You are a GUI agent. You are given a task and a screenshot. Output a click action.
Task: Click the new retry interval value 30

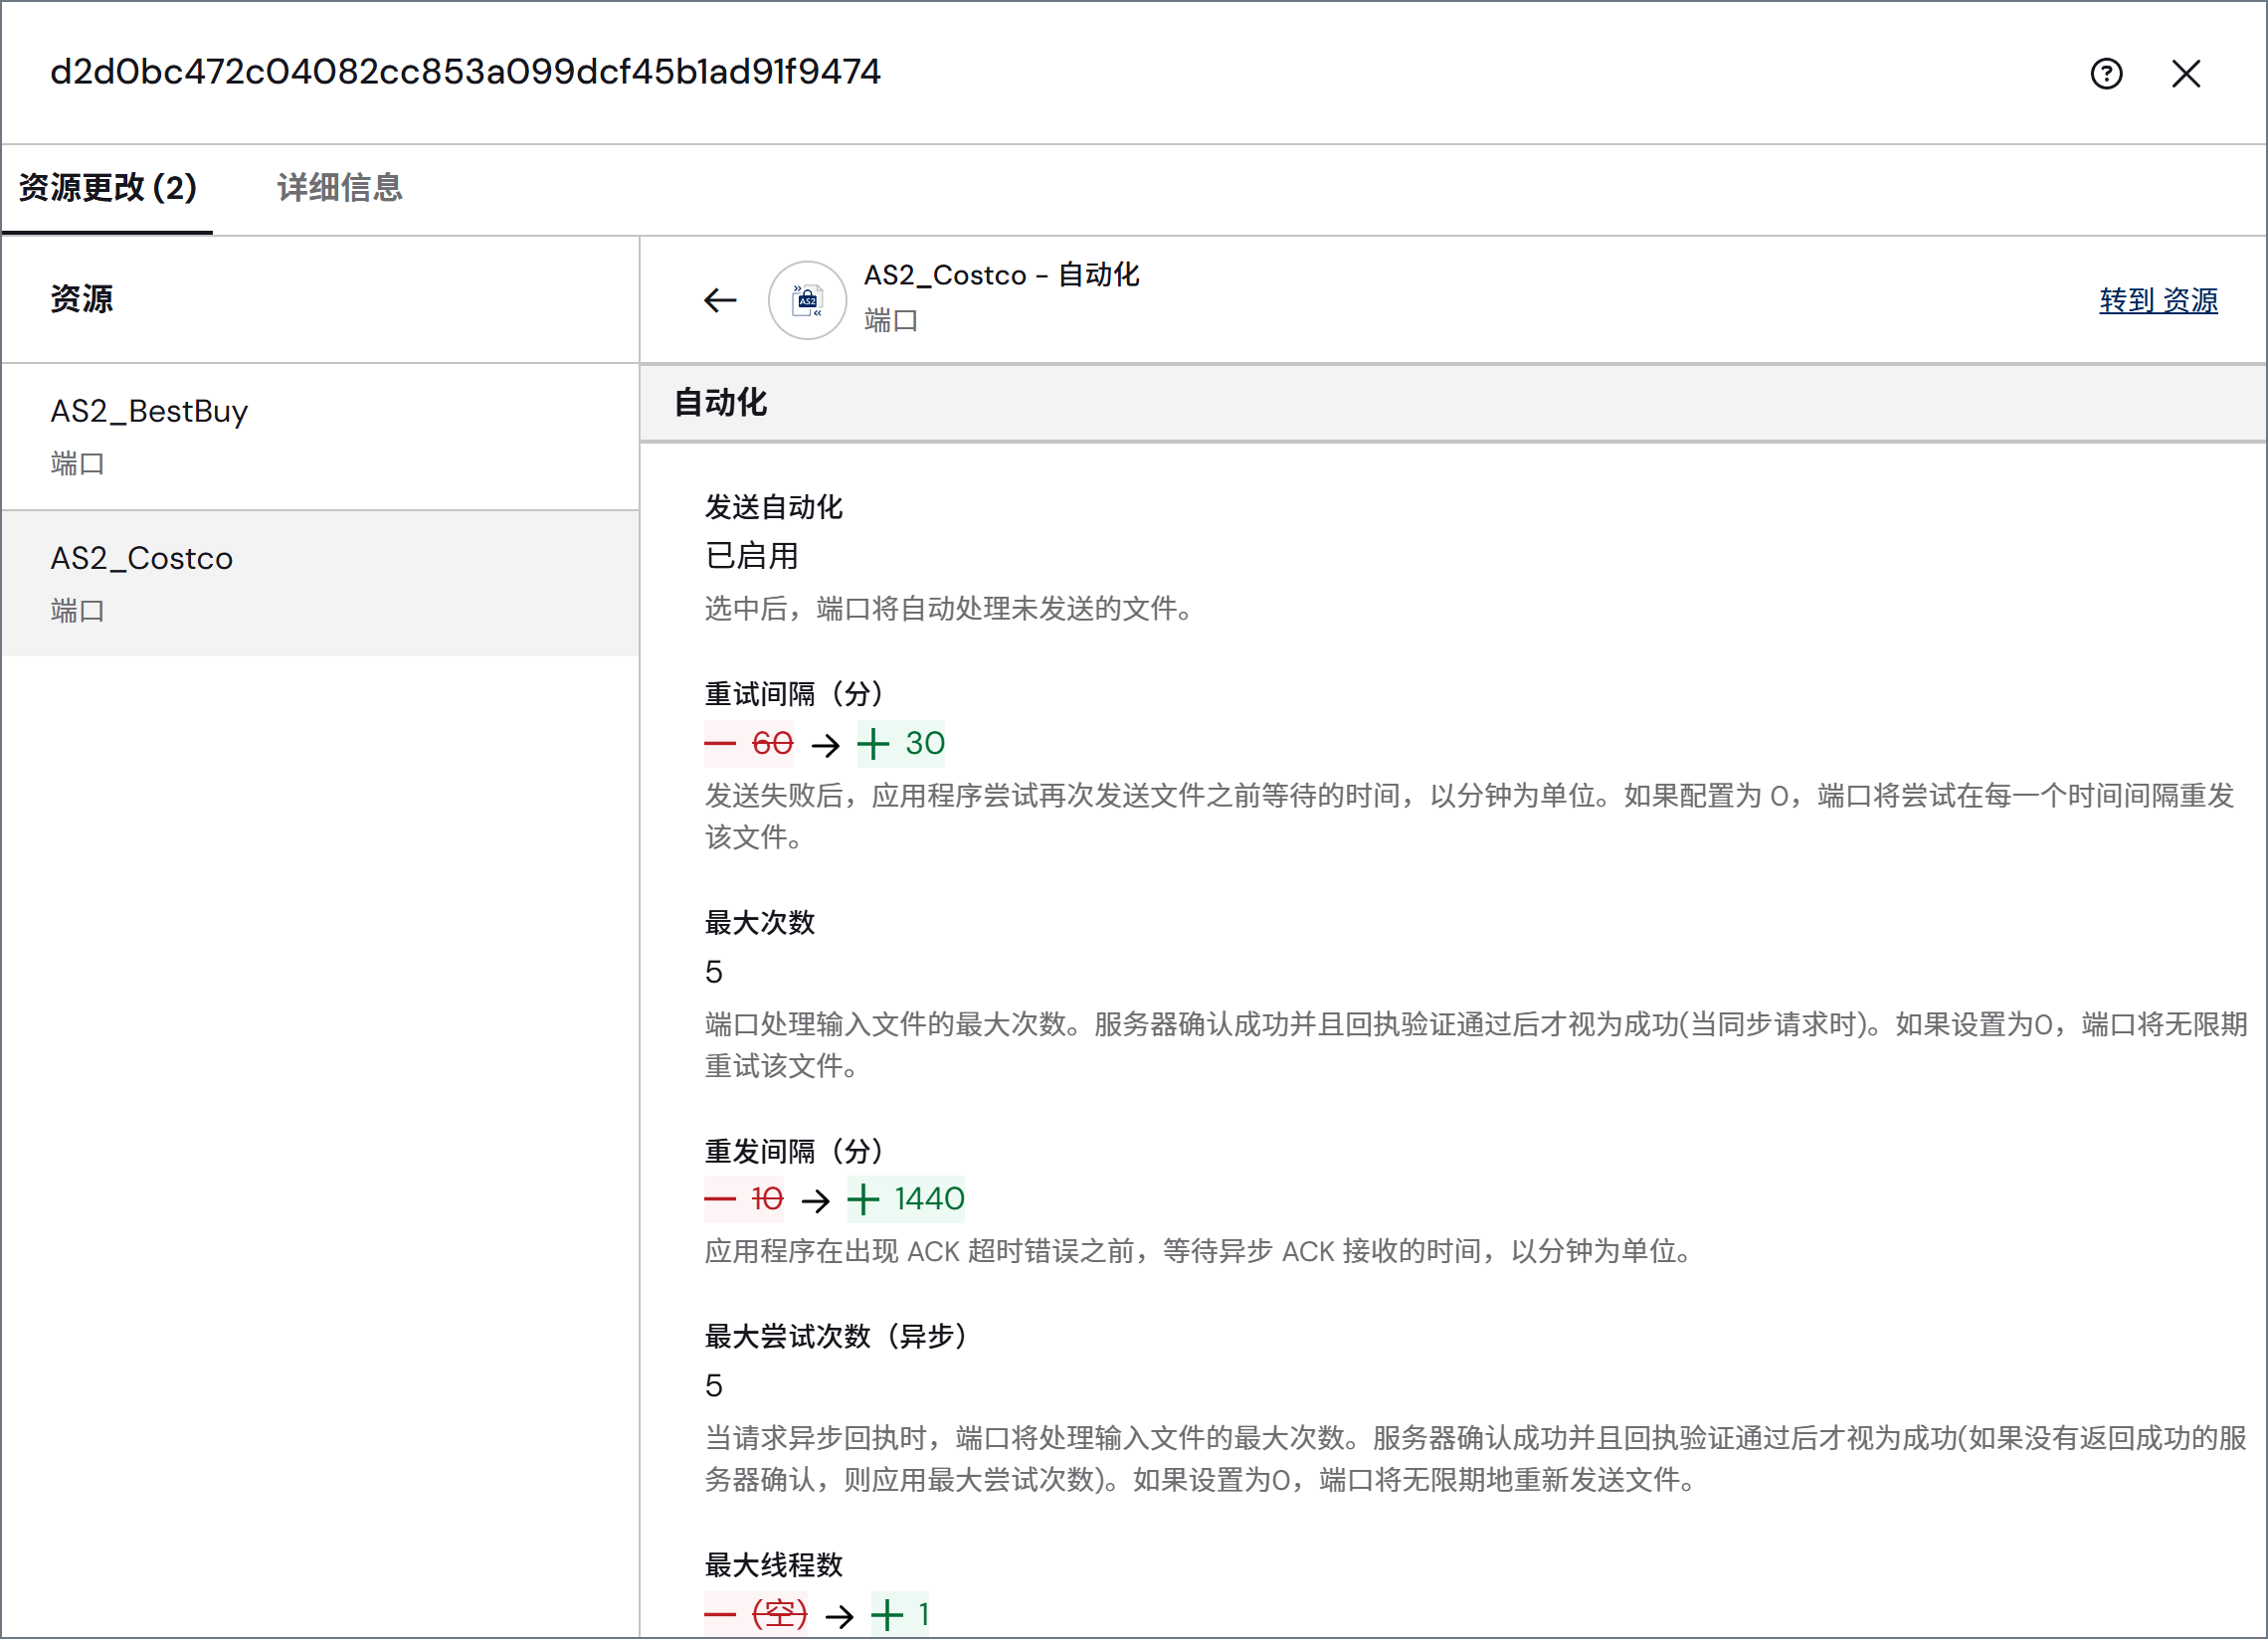point(901,743)
